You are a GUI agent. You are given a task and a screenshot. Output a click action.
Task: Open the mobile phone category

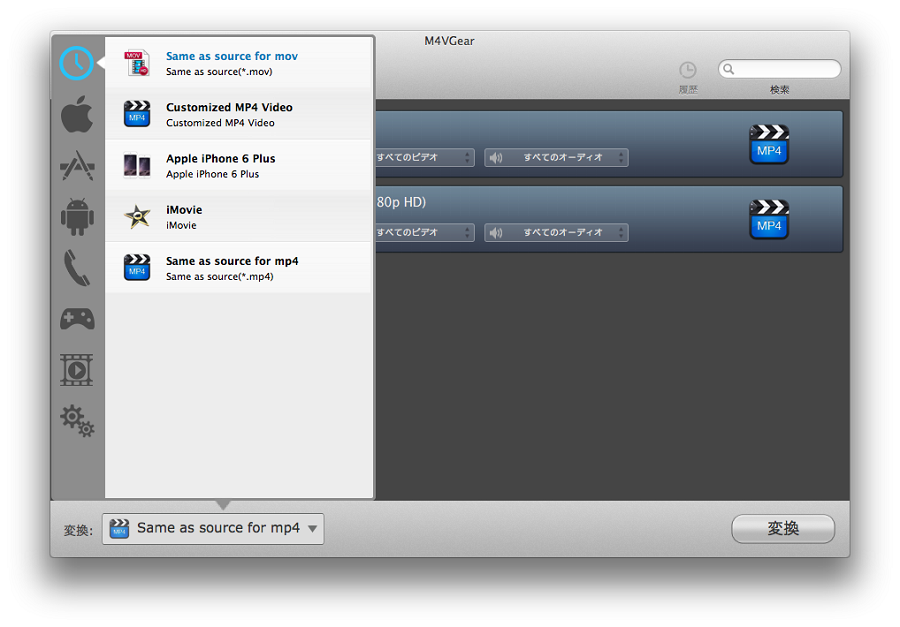pos(77,268)
